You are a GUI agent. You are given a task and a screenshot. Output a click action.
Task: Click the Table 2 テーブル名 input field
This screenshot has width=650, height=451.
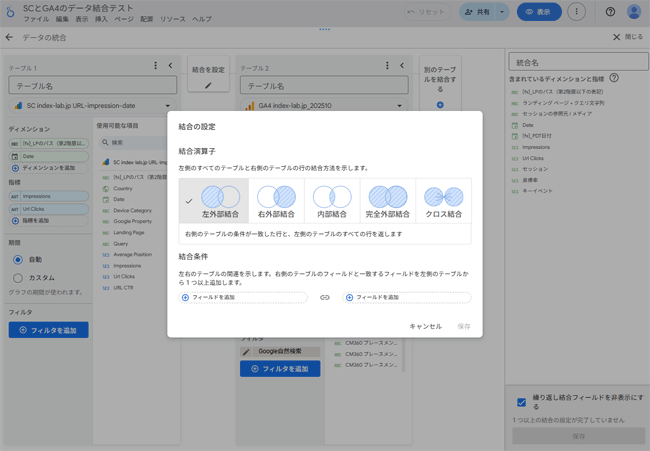tap(324, 85)
